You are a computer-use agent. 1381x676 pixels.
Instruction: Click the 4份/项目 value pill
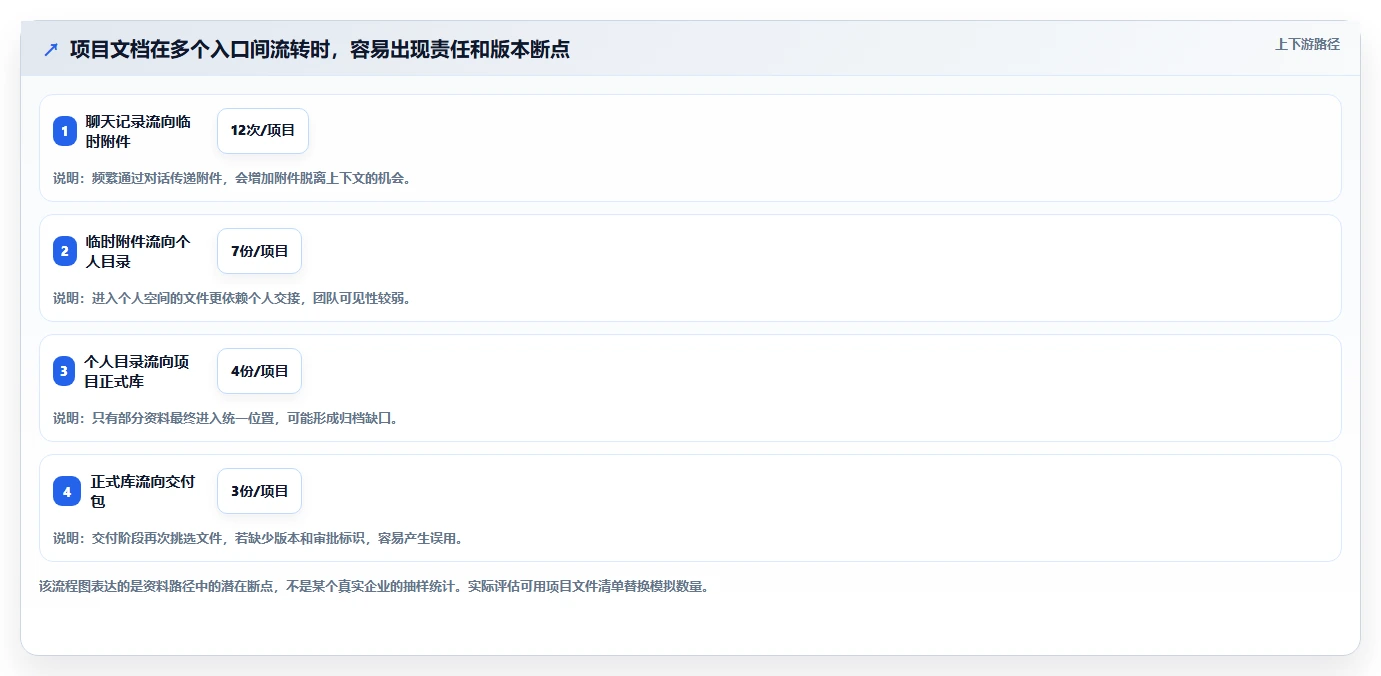[259, 371]
